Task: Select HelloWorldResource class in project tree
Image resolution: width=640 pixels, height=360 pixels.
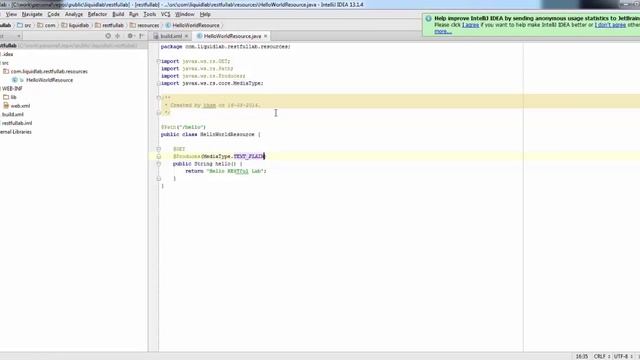Action: click(49, 80)
